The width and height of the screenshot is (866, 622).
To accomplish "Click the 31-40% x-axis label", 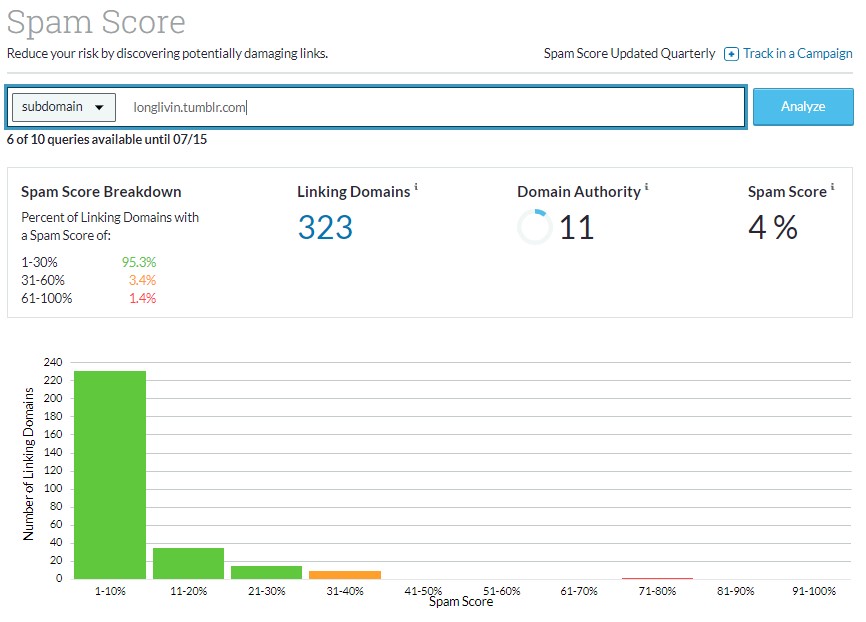I will (345, 591).
